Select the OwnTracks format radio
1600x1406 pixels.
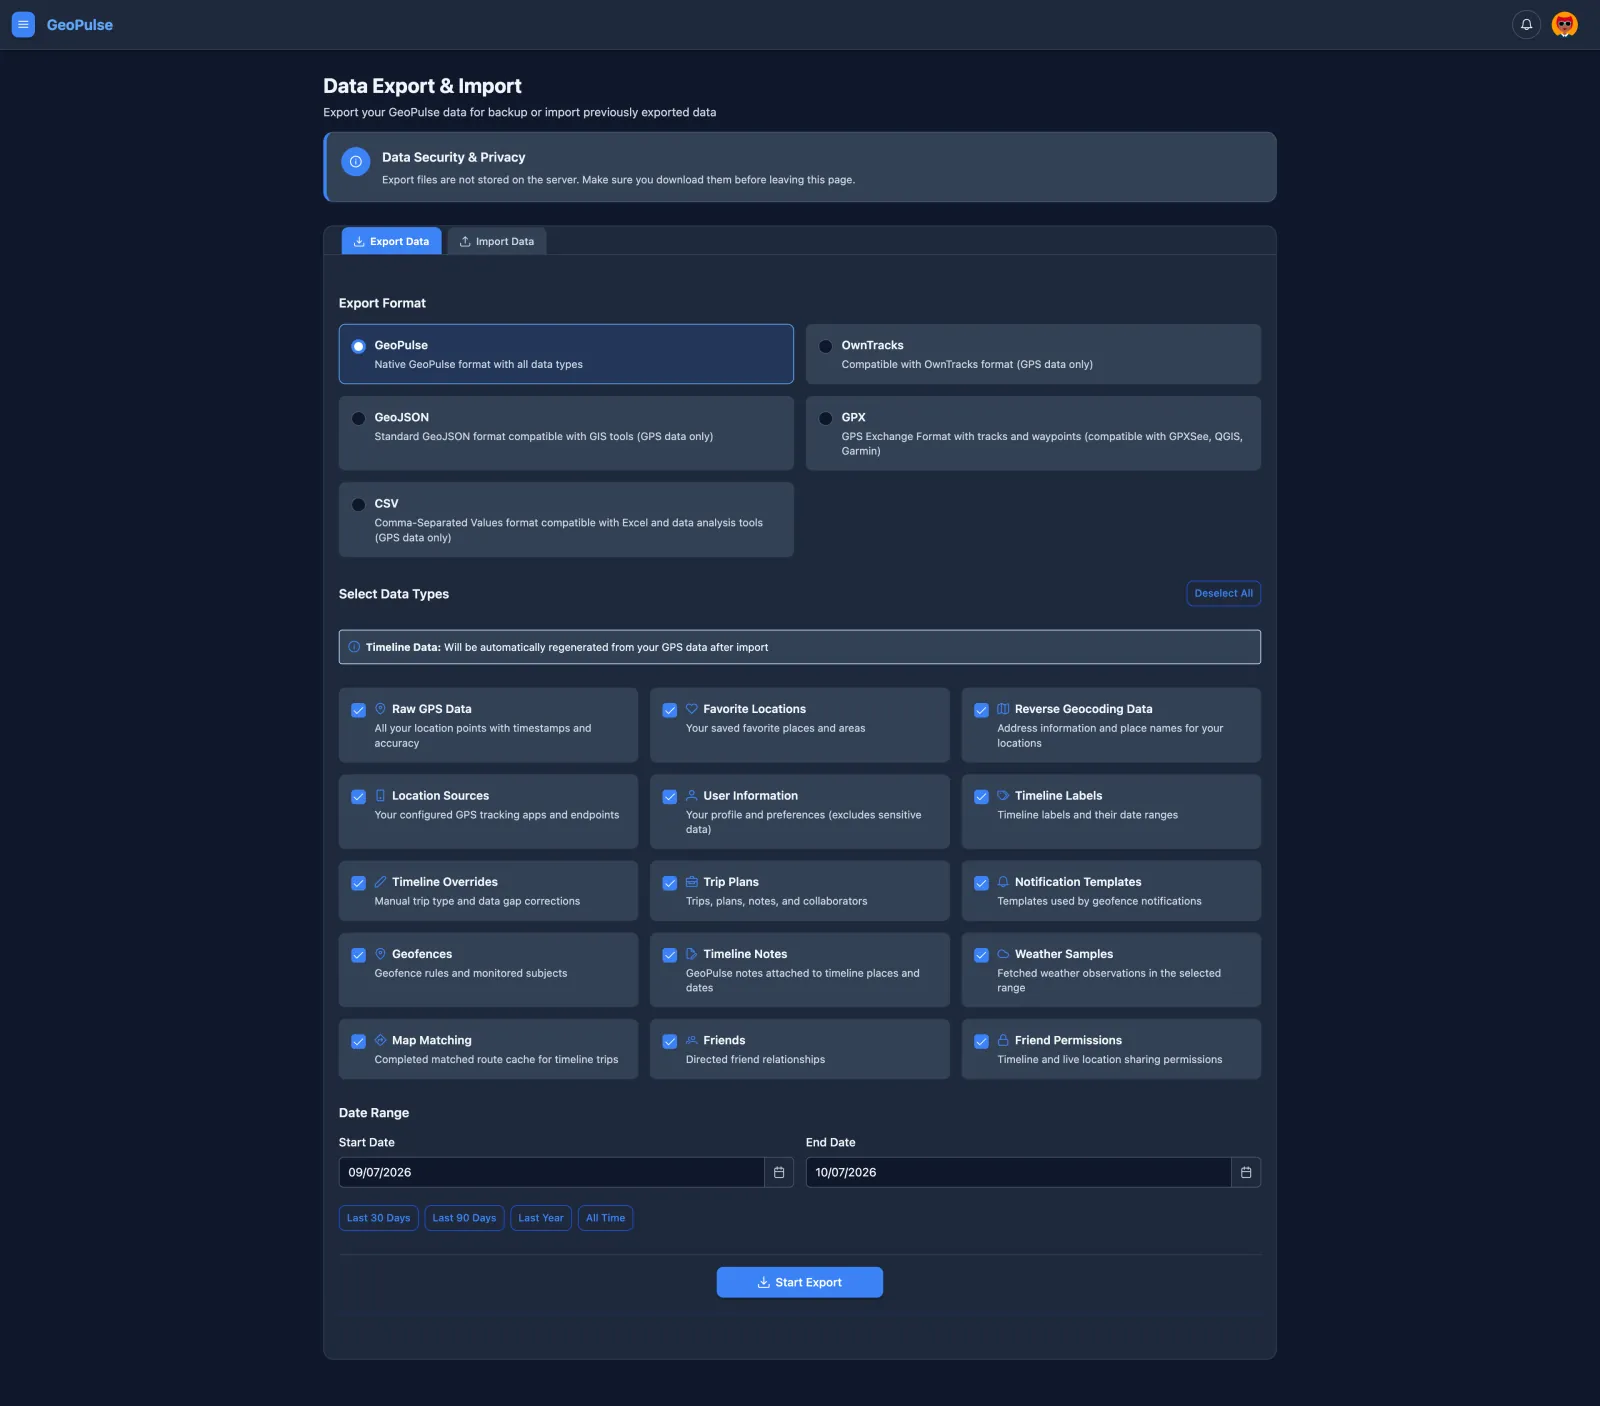pyautogui.click(x=825, y=347)
